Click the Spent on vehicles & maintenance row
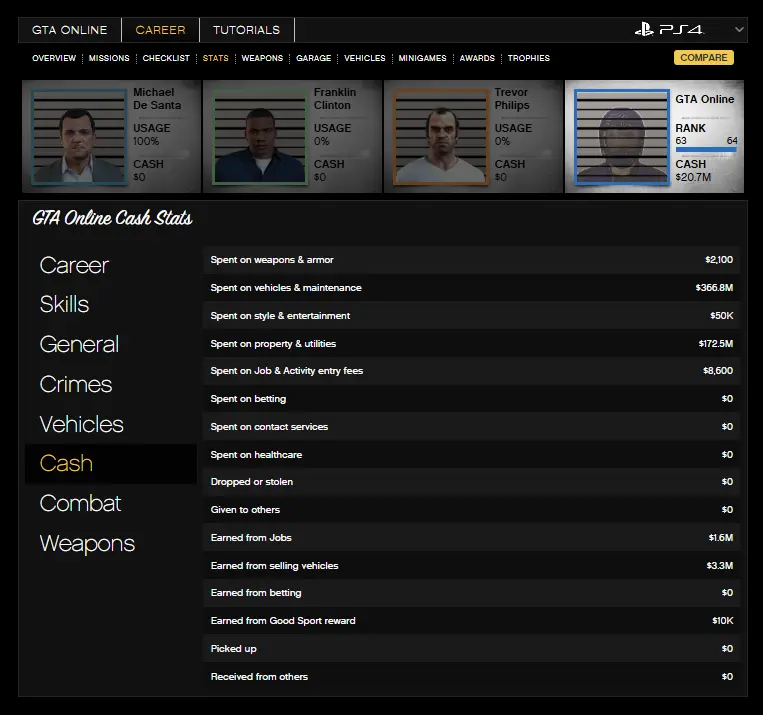 pos(471,288)
